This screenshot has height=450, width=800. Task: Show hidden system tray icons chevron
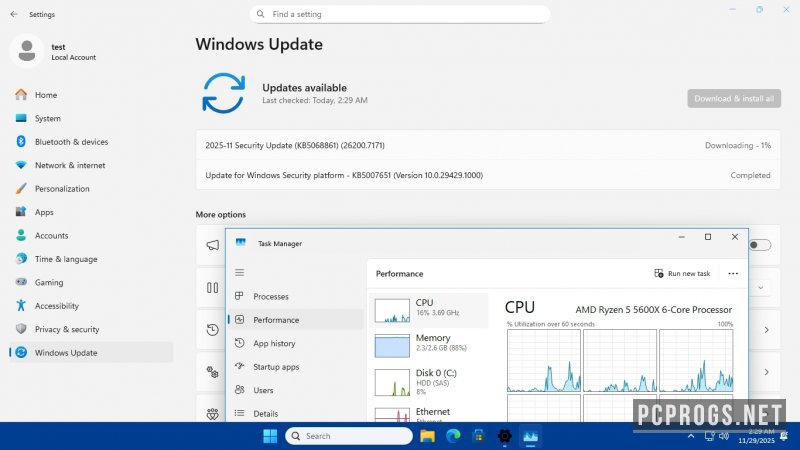[x=691, y=436]
